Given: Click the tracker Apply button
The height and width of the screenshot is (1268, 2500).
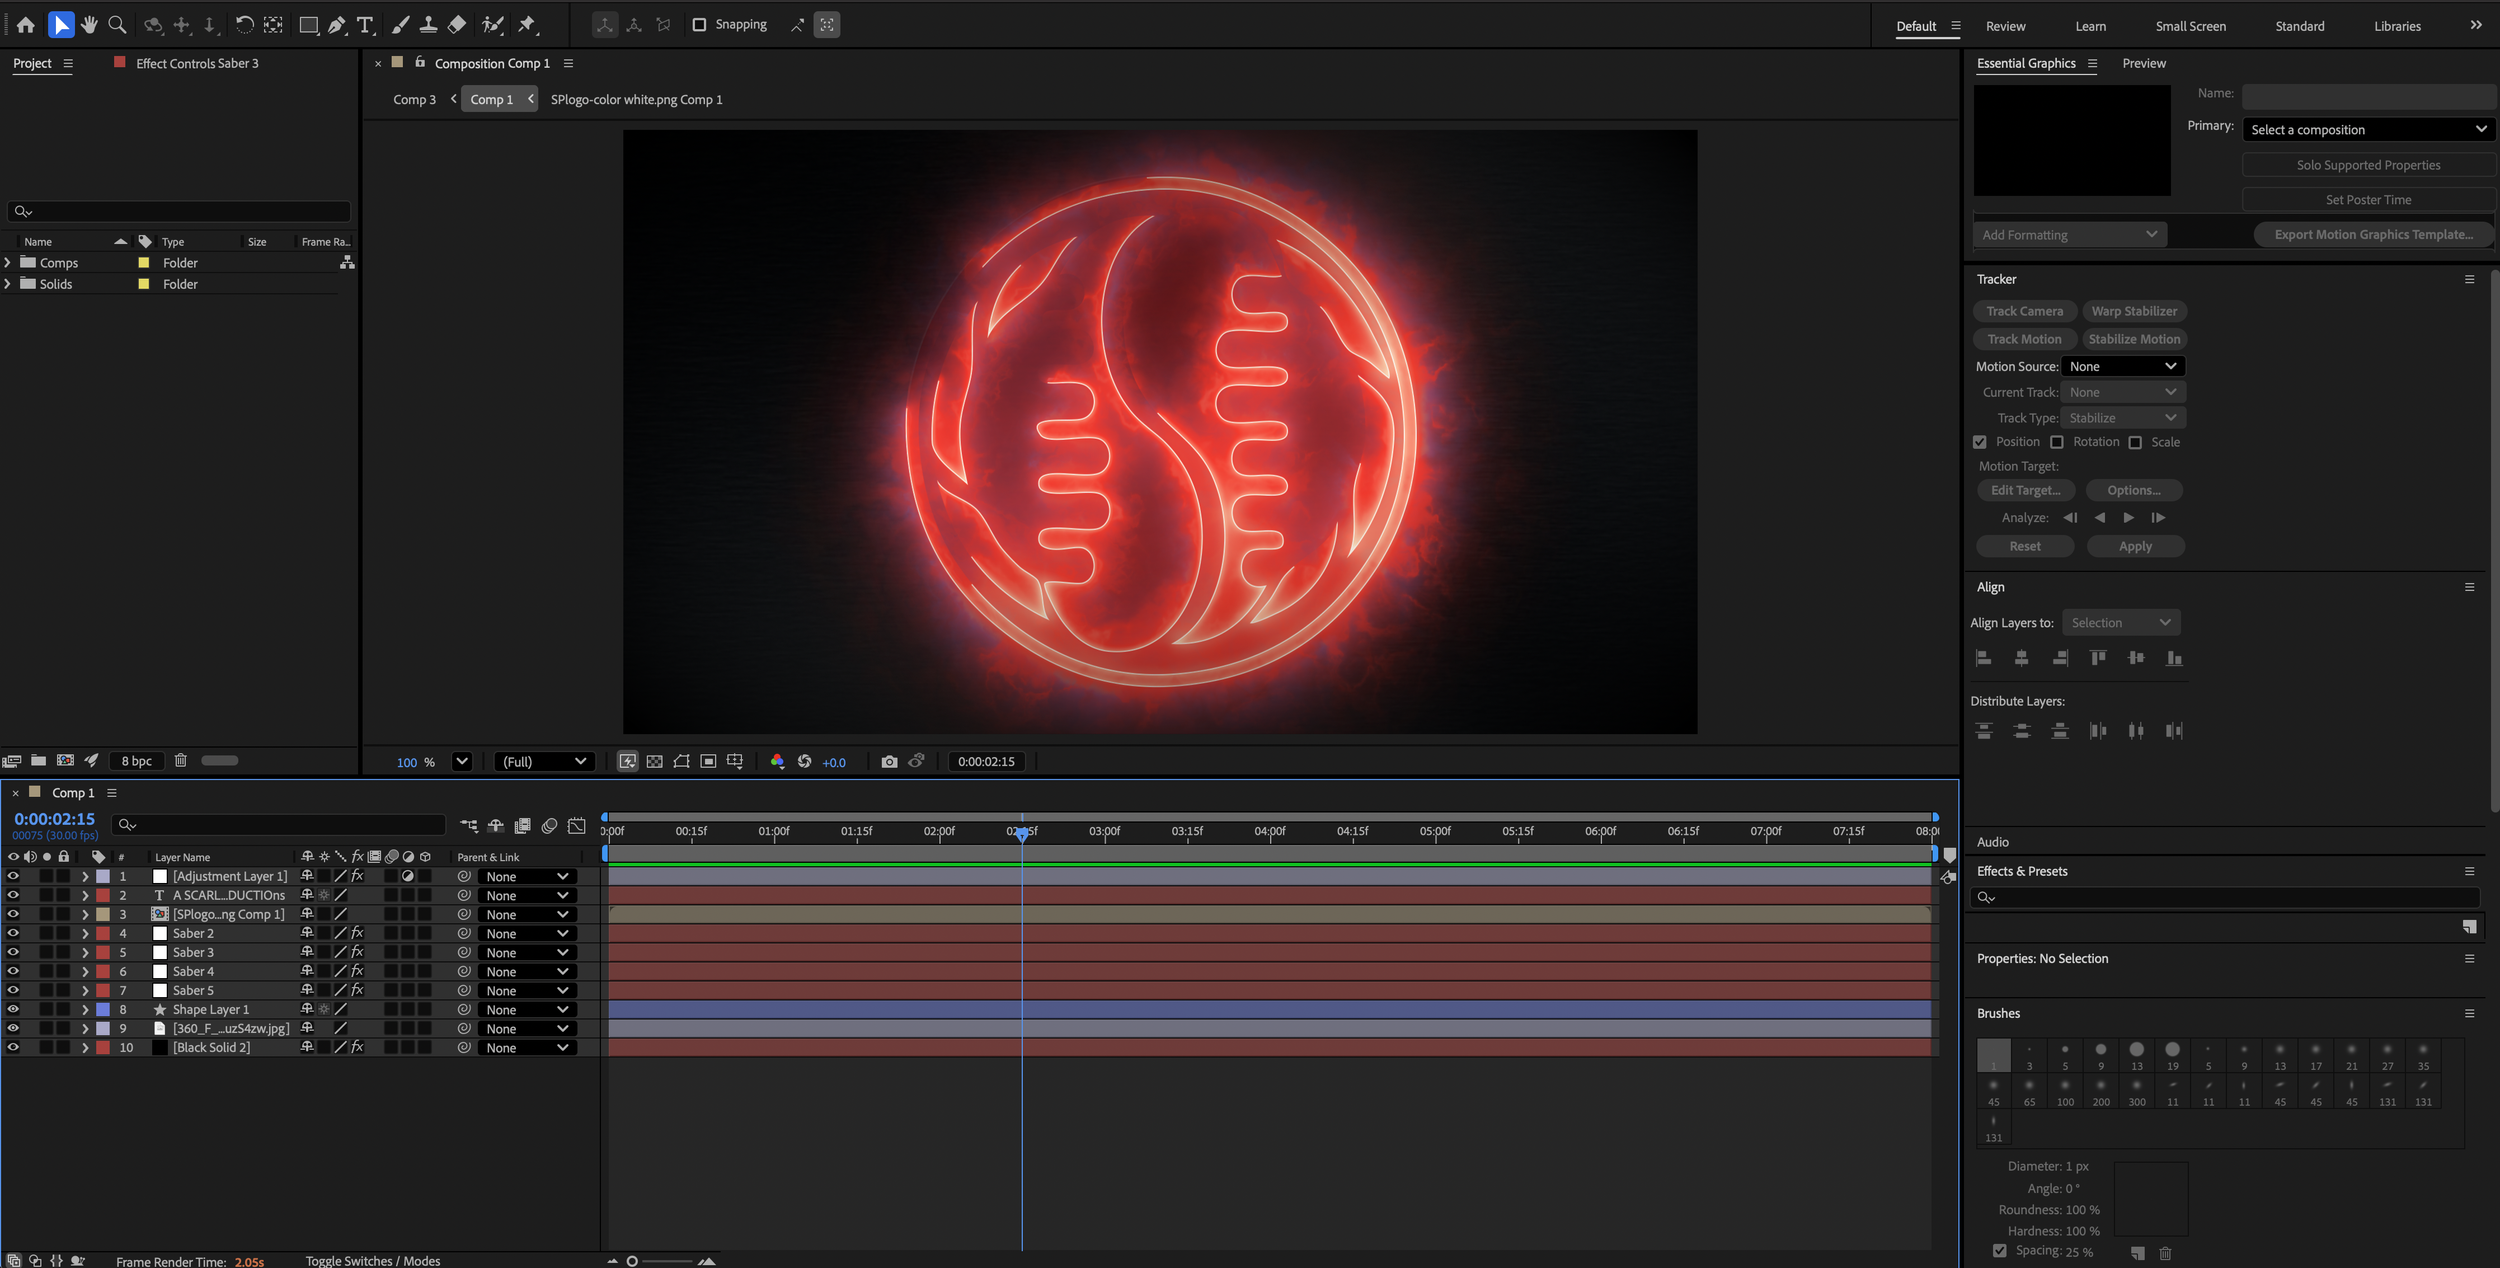Looking at the screenshot, I should [2135, 546].
